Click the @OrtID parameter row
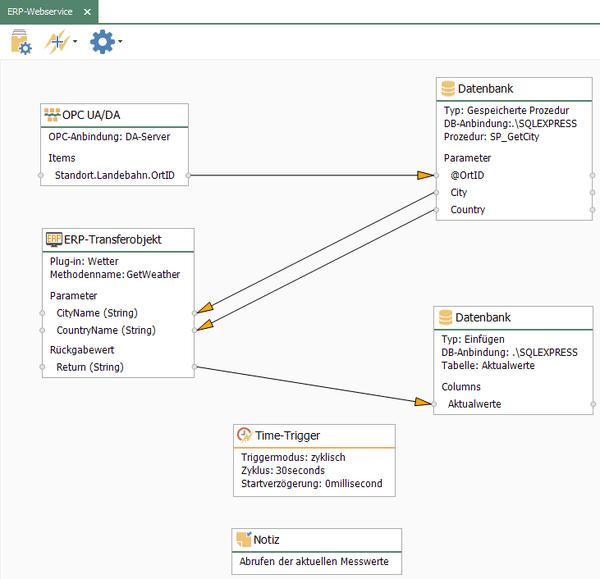Viewport: 600px width, 579px height. coord(514,175)
